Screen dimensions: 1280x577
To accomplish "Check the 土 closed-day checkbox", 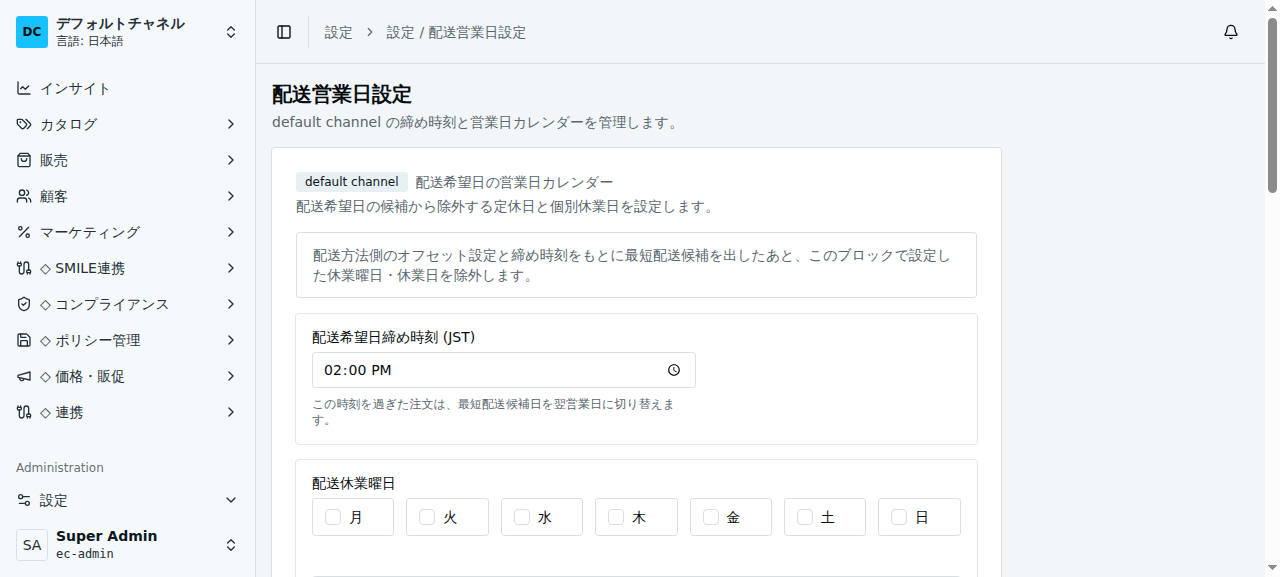I will pos(805,517).
